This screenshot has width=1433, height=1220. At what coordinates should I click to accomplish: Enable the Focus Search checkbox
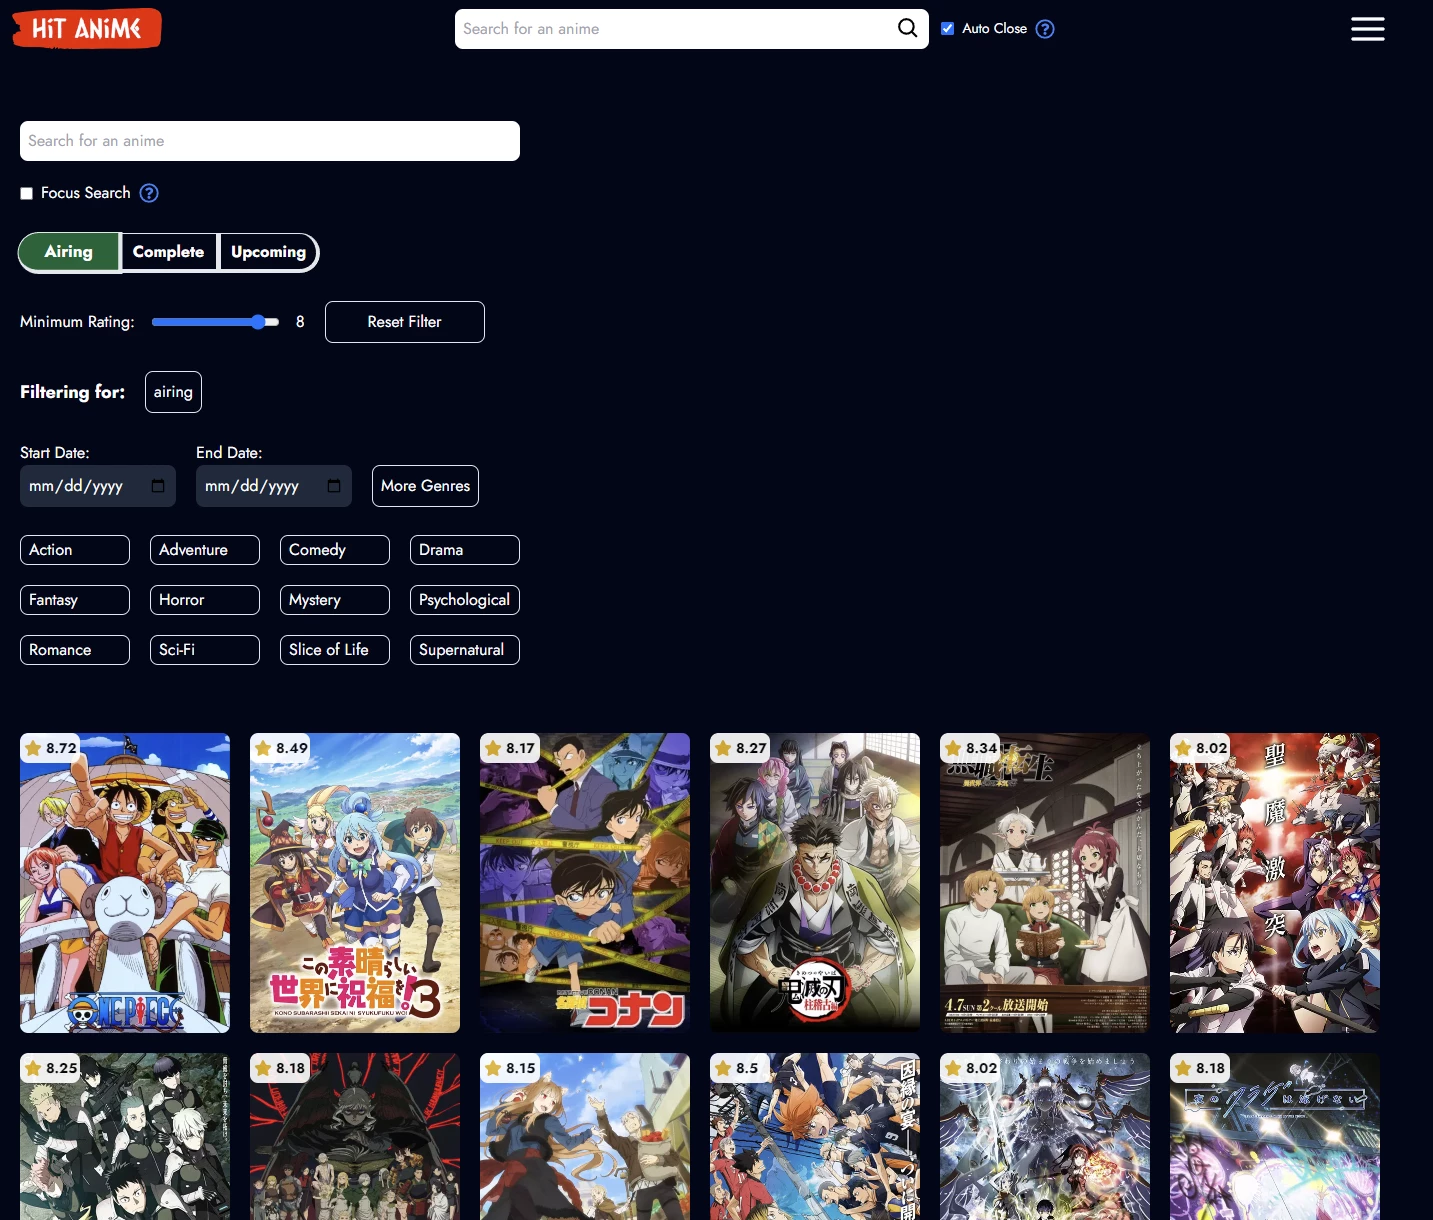(27, 193)
